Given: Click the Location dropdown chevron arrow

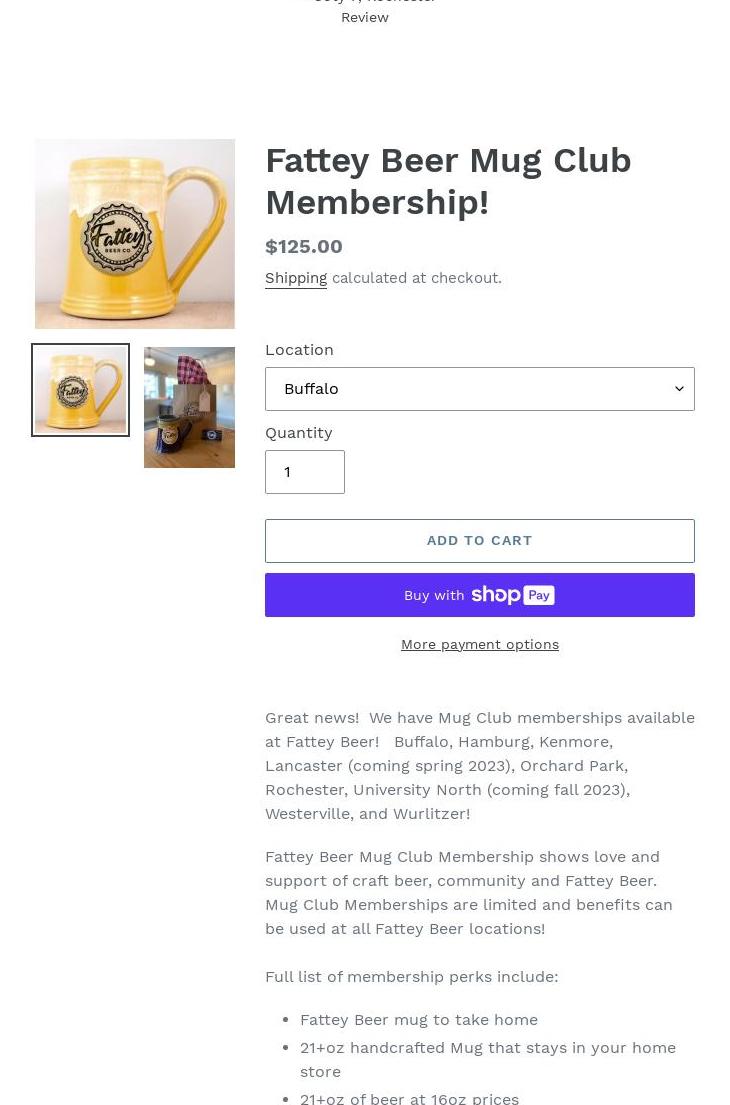Looking at the screenshot, I should [679, 389].
